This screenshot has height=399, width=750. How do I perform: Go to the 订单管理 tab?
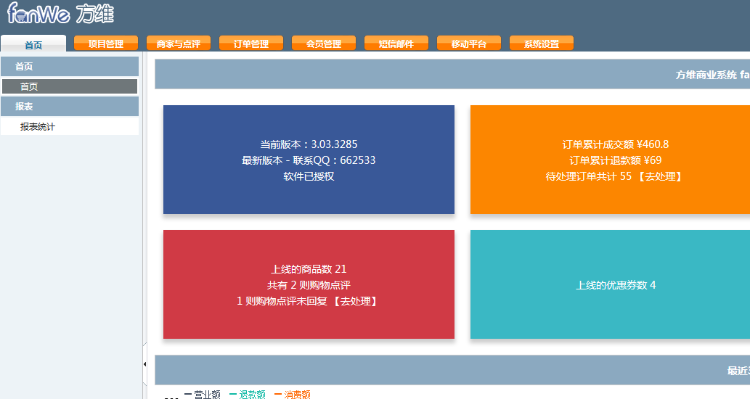251,44
